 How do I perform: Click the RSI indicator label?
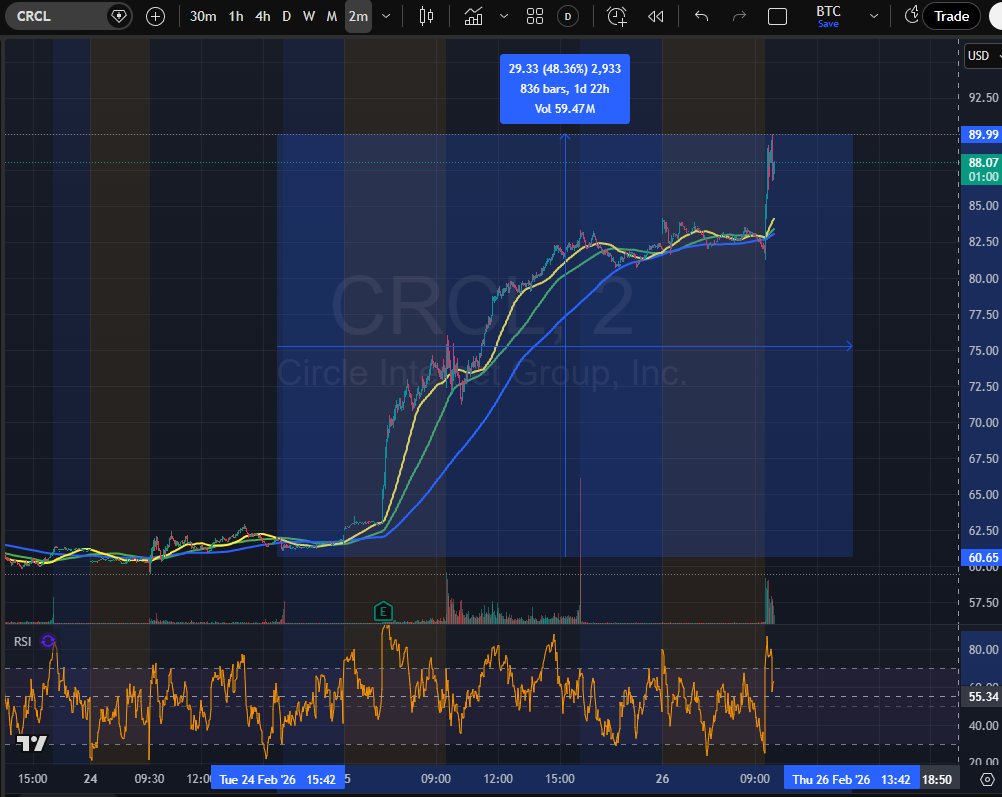coord(22,641)
